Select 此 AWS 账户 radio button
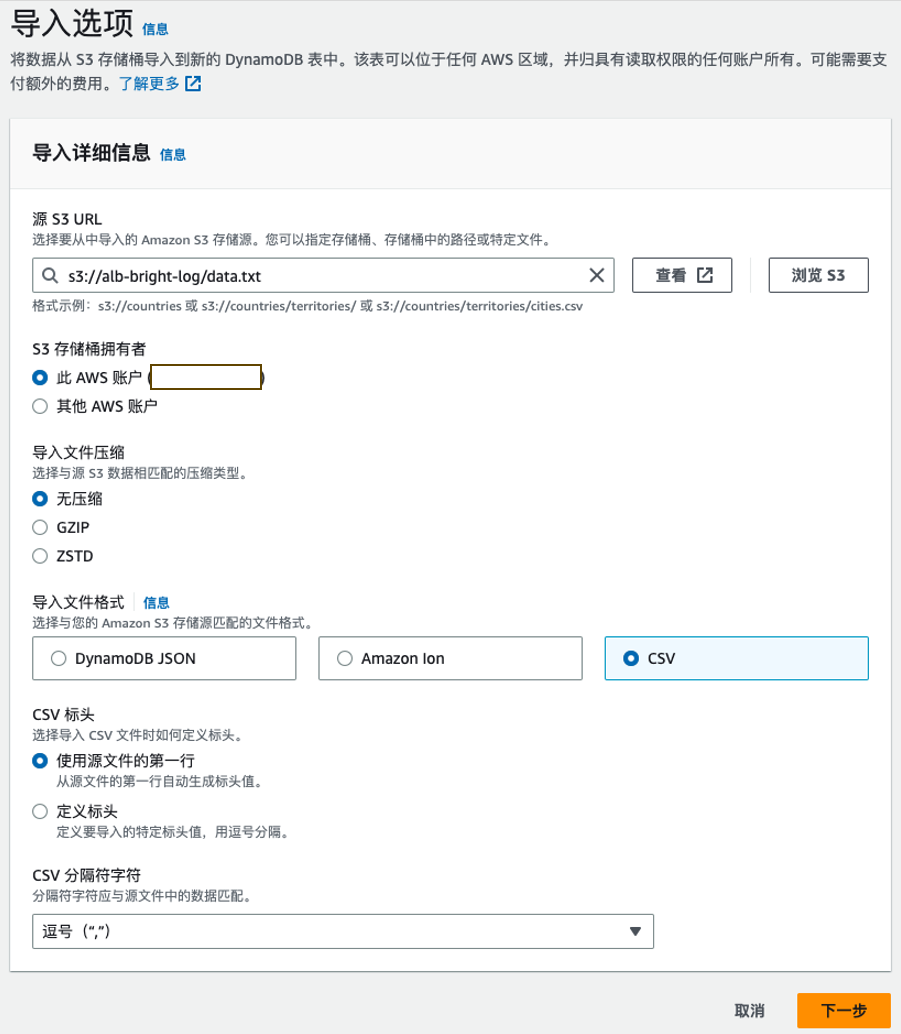The image size is (901, 1034). click(x=40, y=377)
